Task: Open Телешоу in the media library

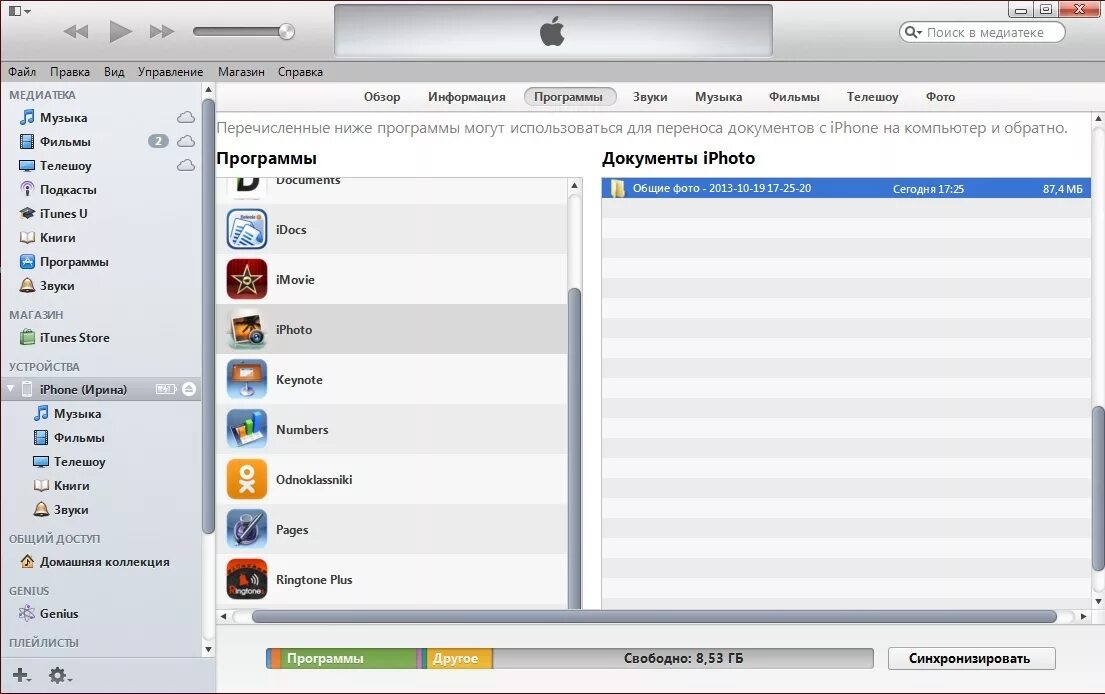Action: pyautogui.click(x=66, y=166)
